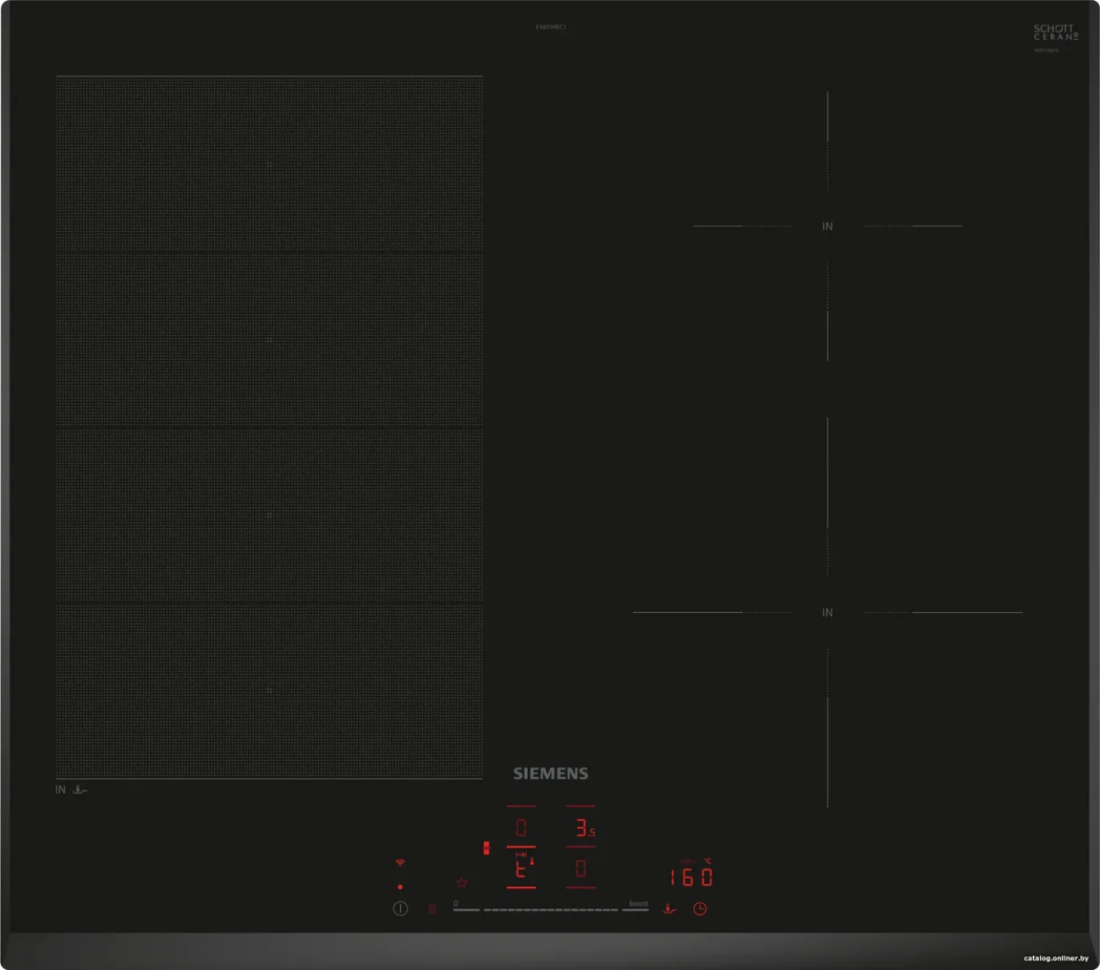Tap the upper IN marker on right zone
The width and height of the screenshot is (1100, 970).
(828, 227)
